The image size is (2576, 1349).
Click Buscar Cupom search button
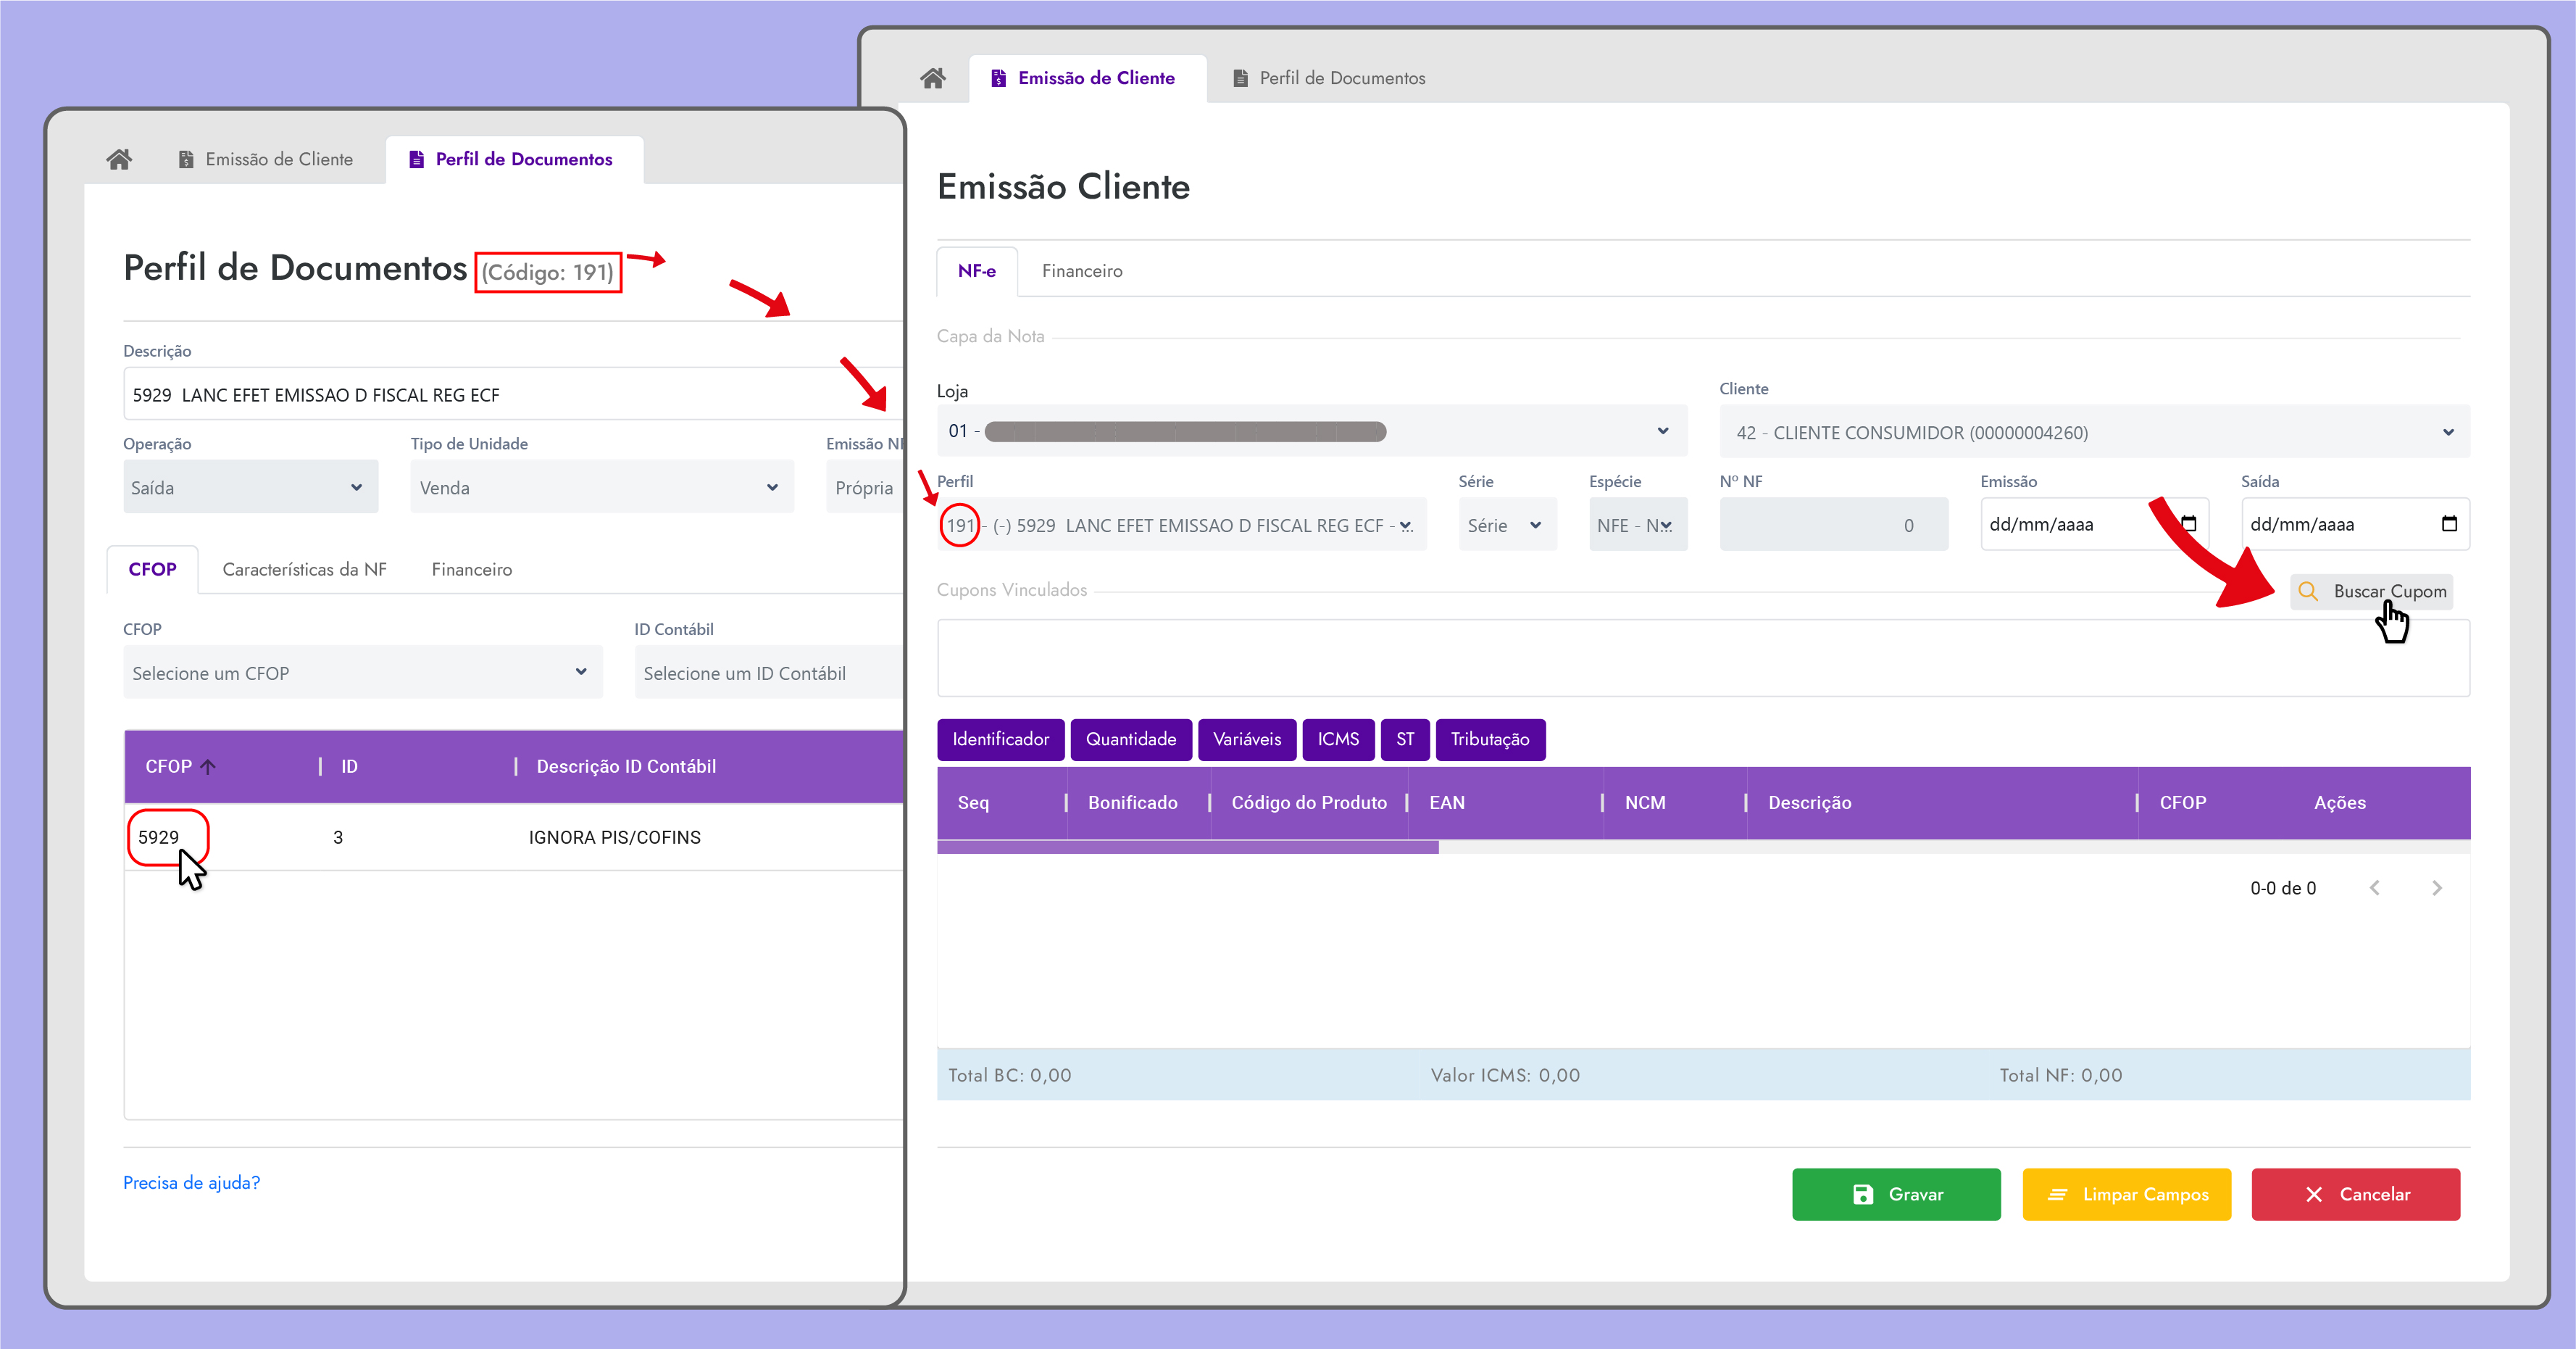click(2371, 592)
